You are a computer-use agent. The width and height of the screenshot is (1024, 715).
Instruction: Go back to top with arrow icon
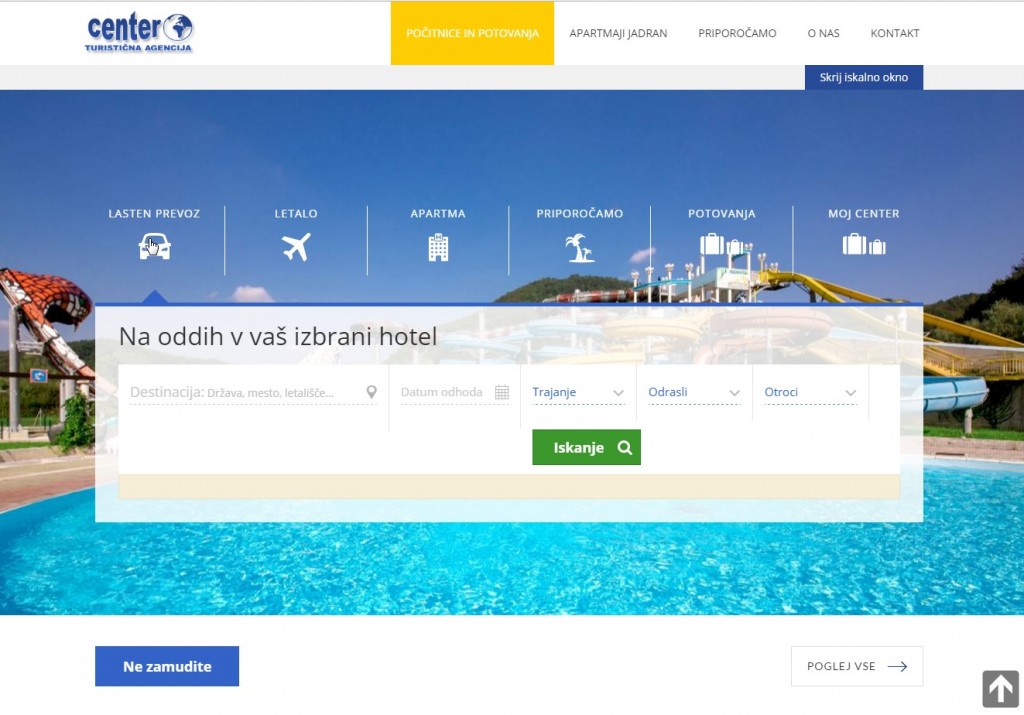point(1000,688)
